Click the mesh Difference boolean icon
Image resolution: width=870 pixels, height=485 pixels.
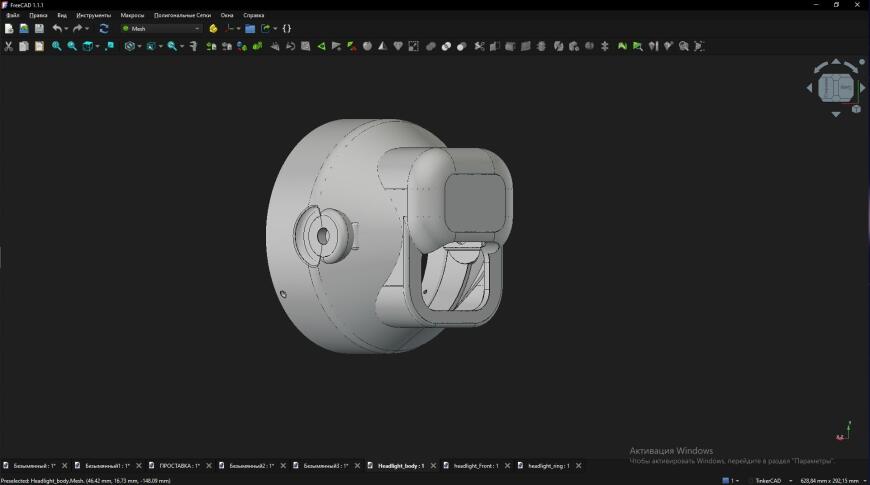click(462, 46)
